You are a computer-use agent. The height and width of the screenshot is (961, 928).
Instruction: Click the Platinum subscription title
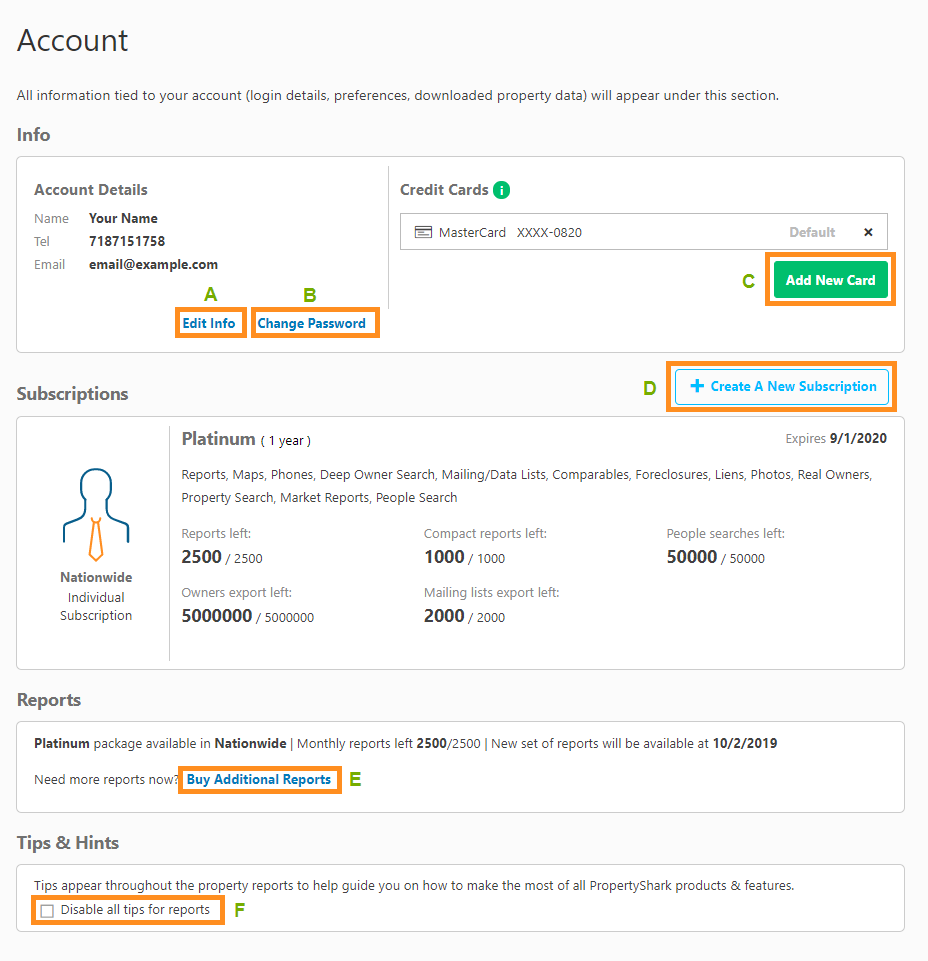click(x=218, y=439)
